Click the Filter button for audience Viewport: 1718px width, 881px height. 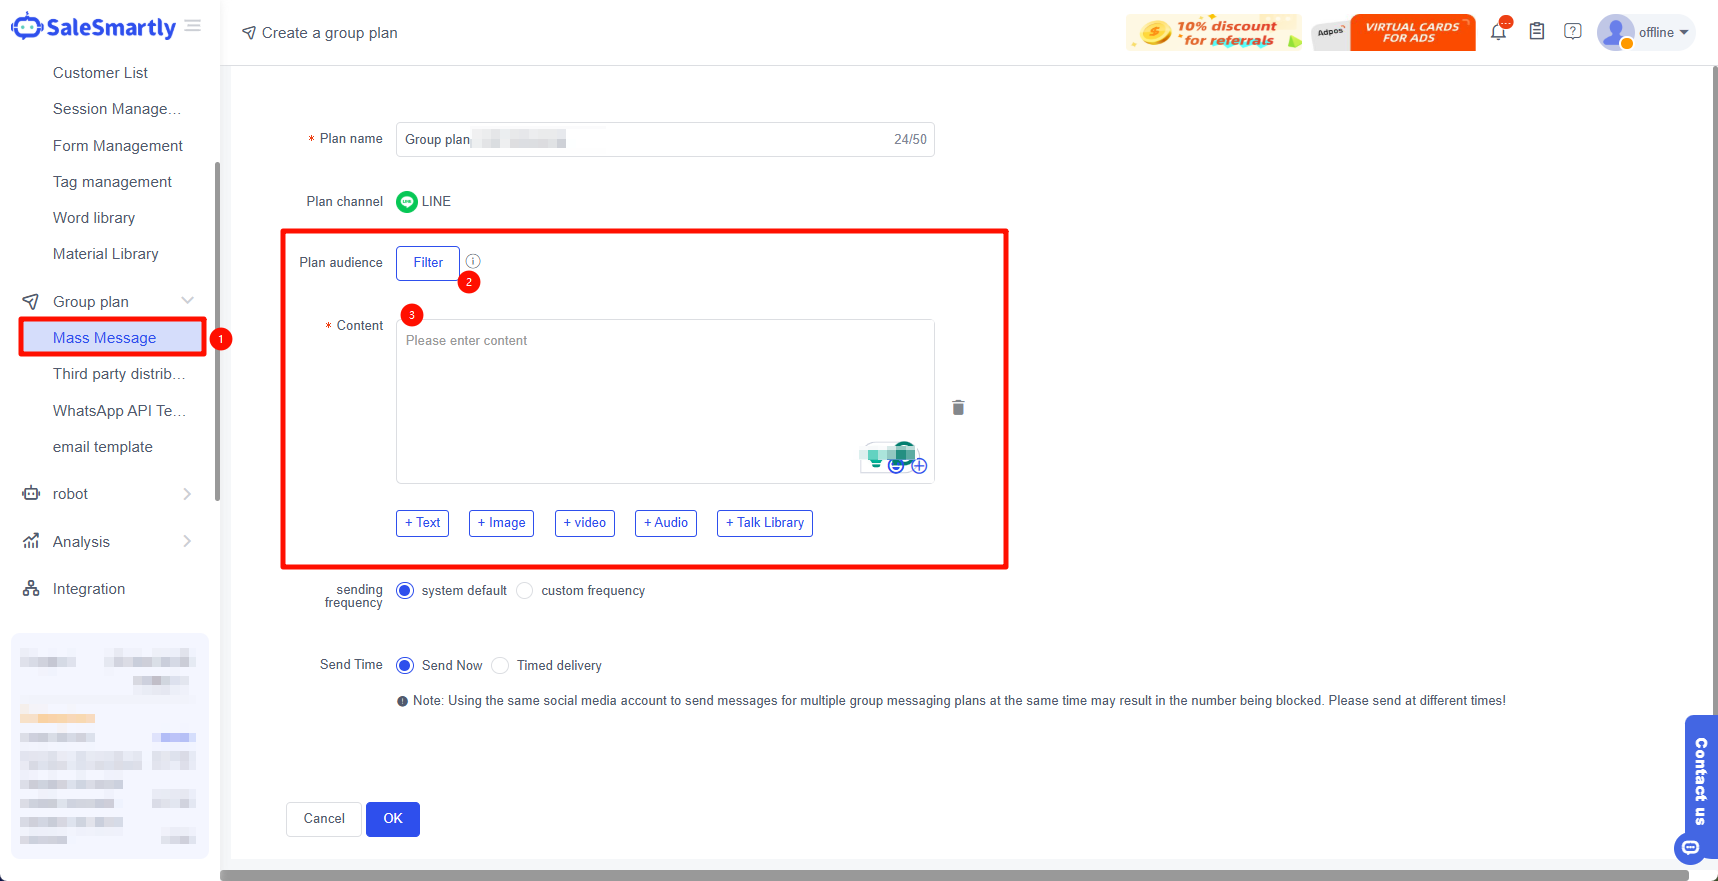428,263
